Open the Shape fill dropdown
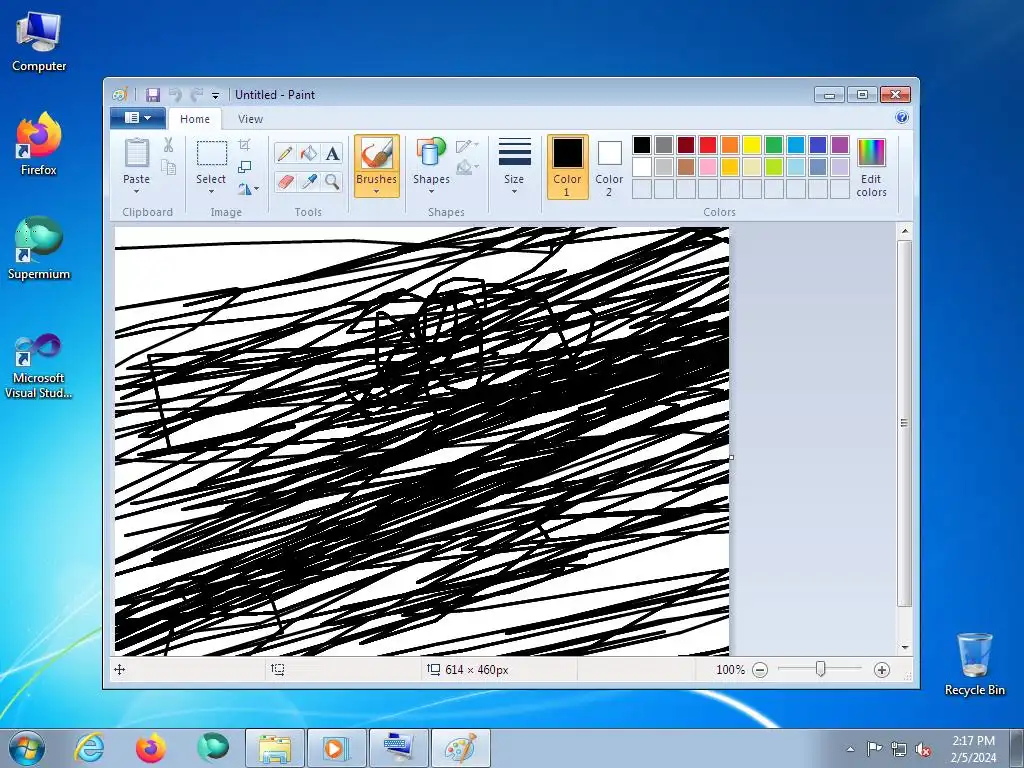 tap(467, 167)
